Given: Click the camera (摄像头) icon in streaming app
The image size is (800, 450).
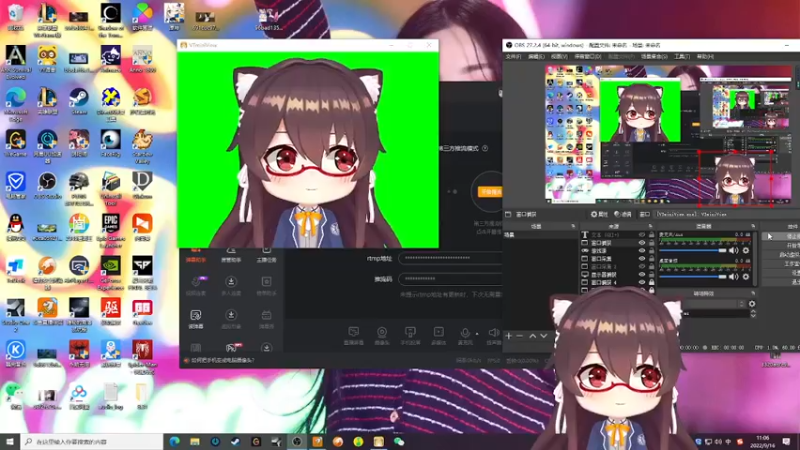Looking at the screenshot, I should [382, 336].
